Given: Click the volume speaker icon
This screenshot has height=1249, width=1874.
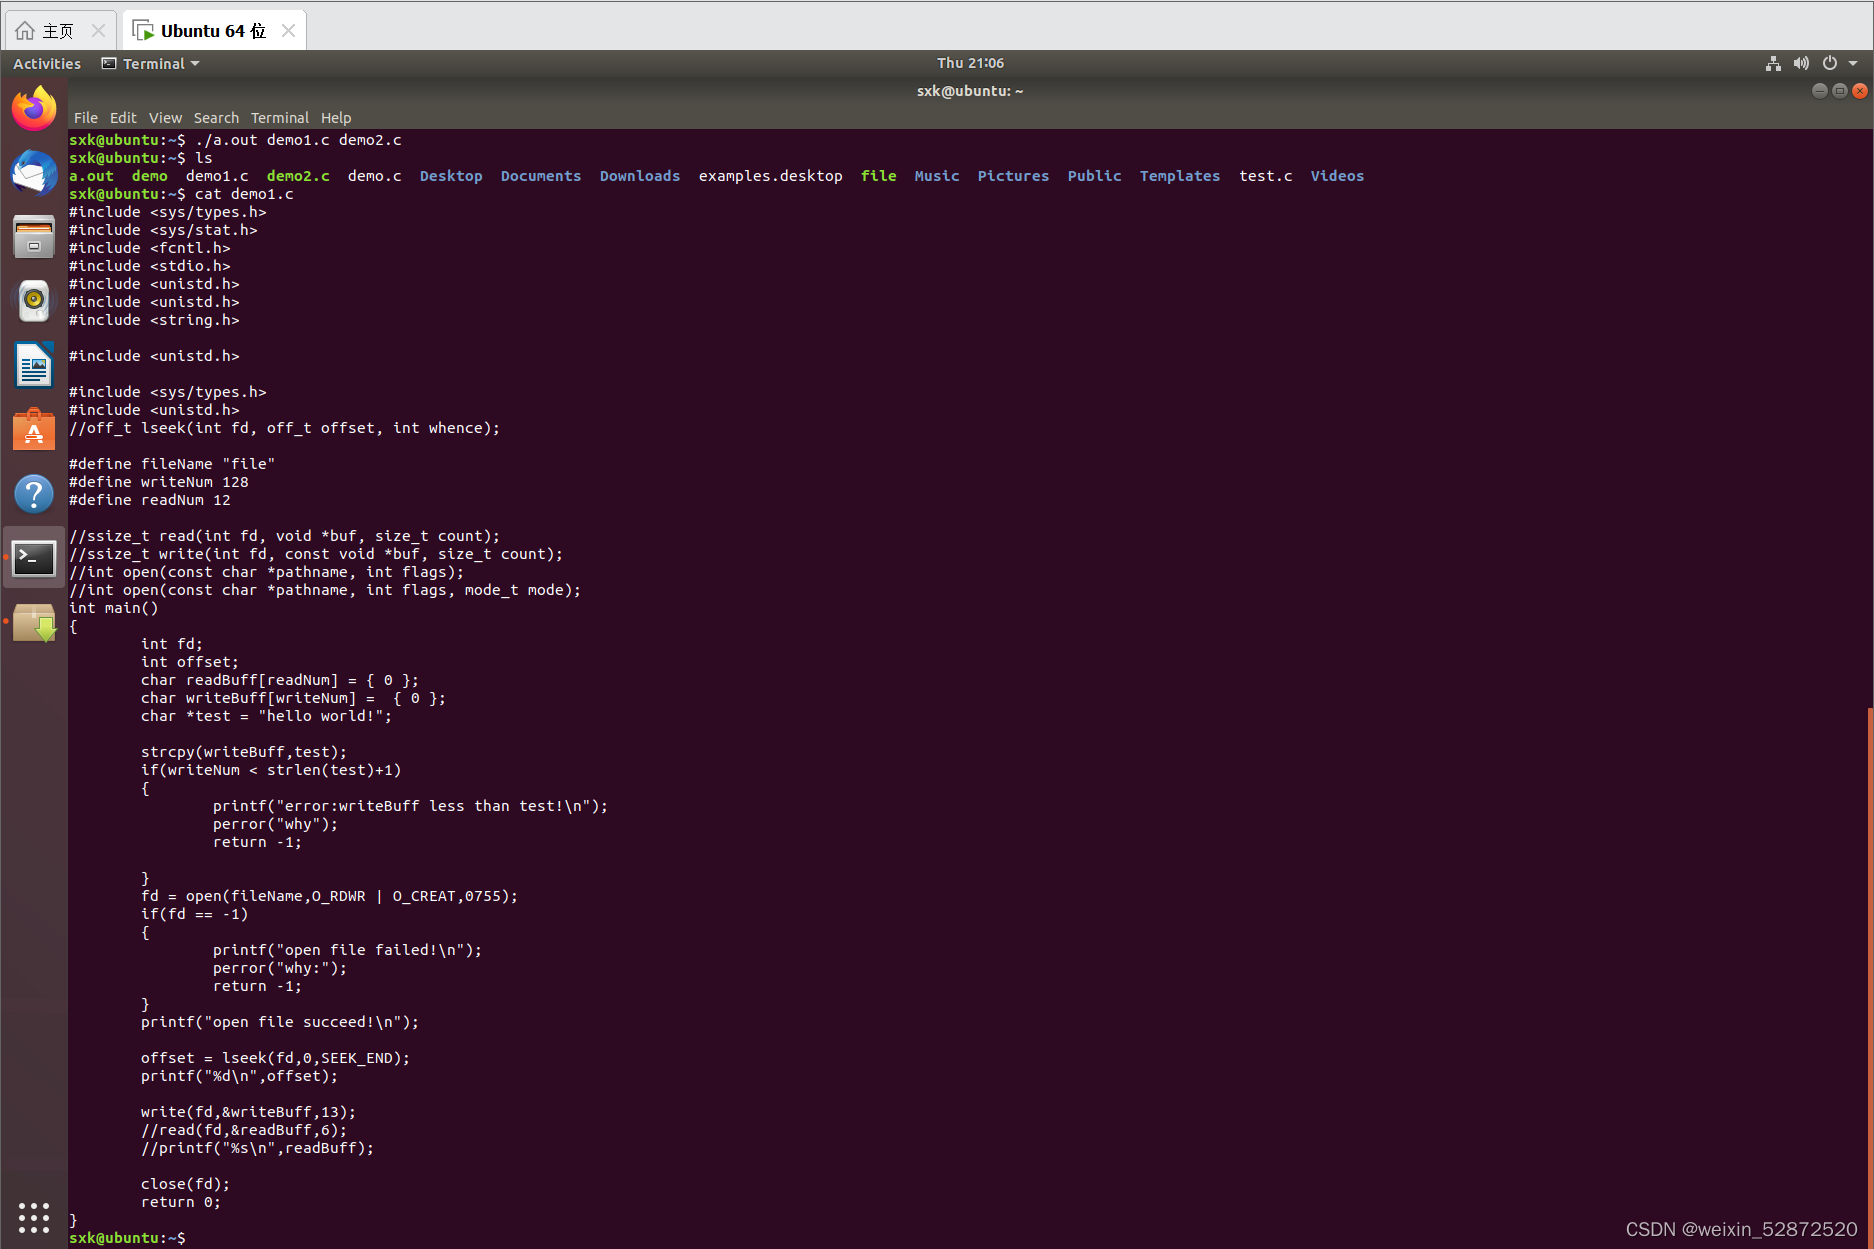Looking at the screenshot, I should tap(1801, 63).
